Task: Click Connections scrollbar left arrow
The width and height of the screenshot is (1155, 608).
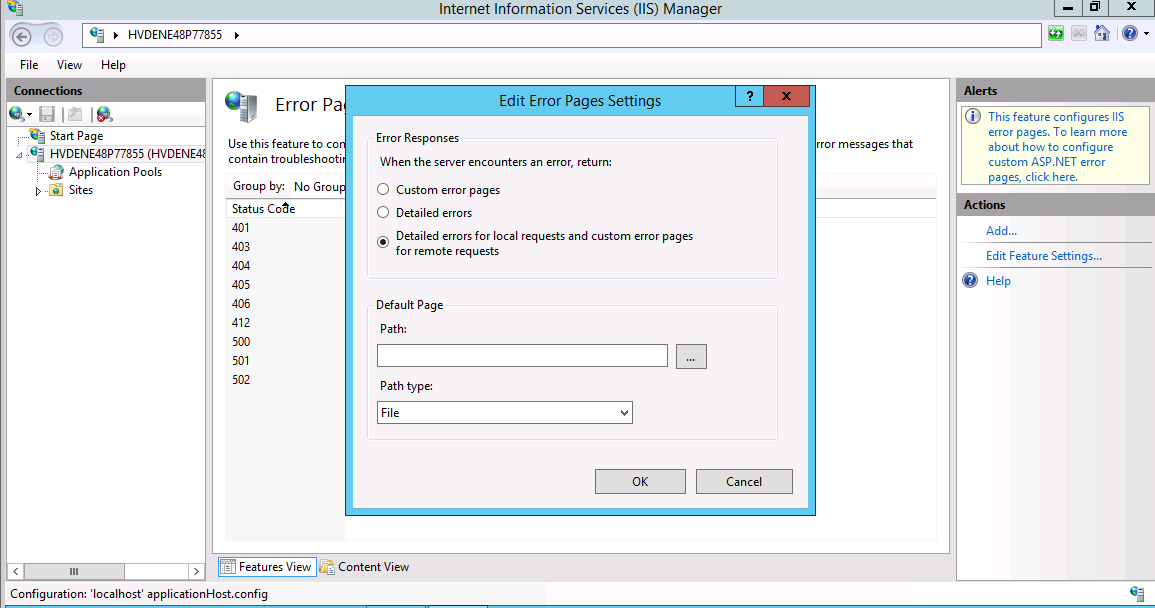Action: coord(15,571)
